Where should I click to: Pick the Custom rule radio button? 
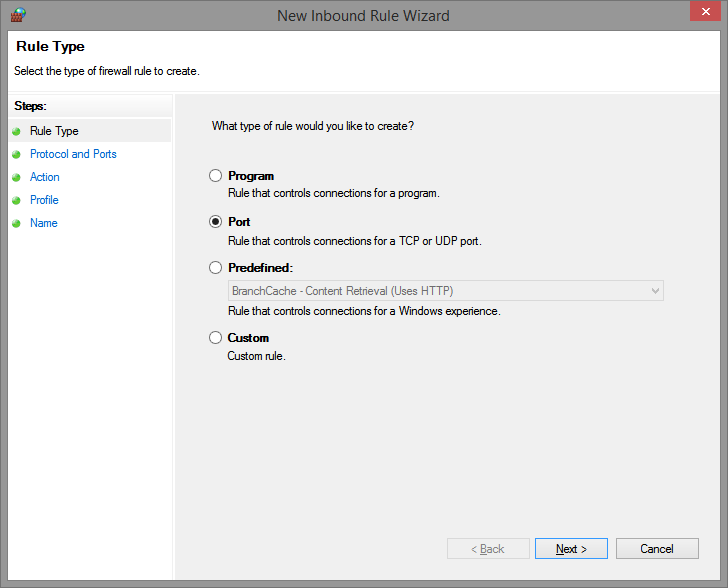click(x=215, y=338)
